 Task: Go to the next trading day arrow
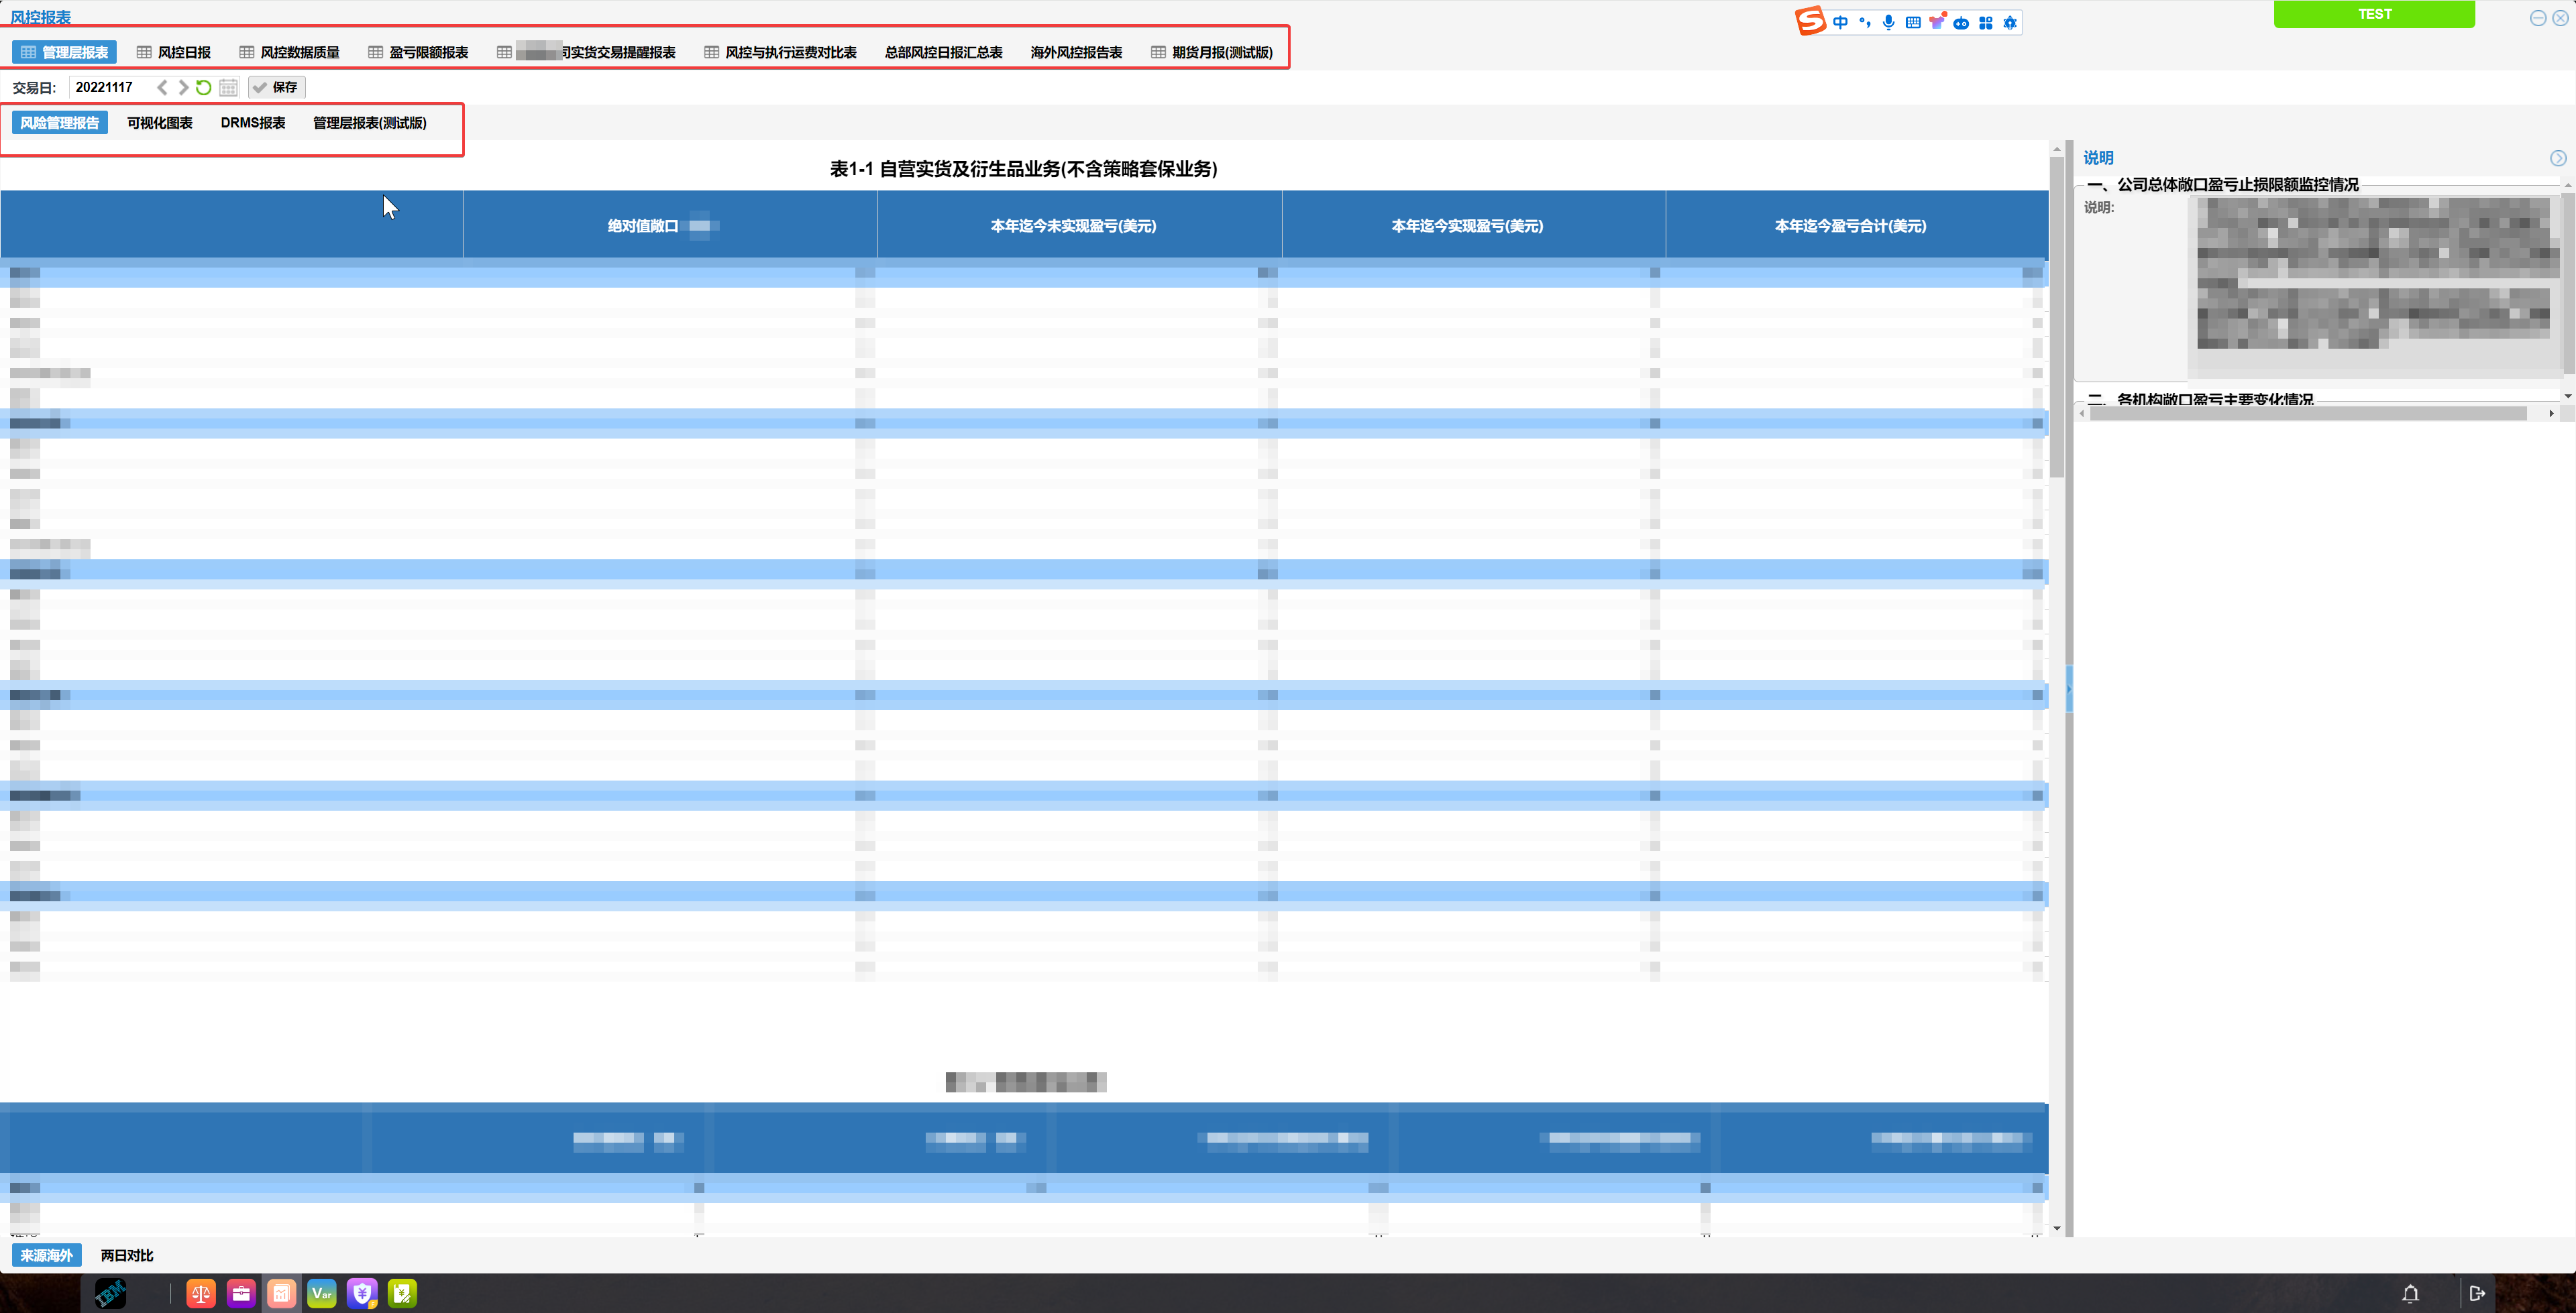pos(183,87)
